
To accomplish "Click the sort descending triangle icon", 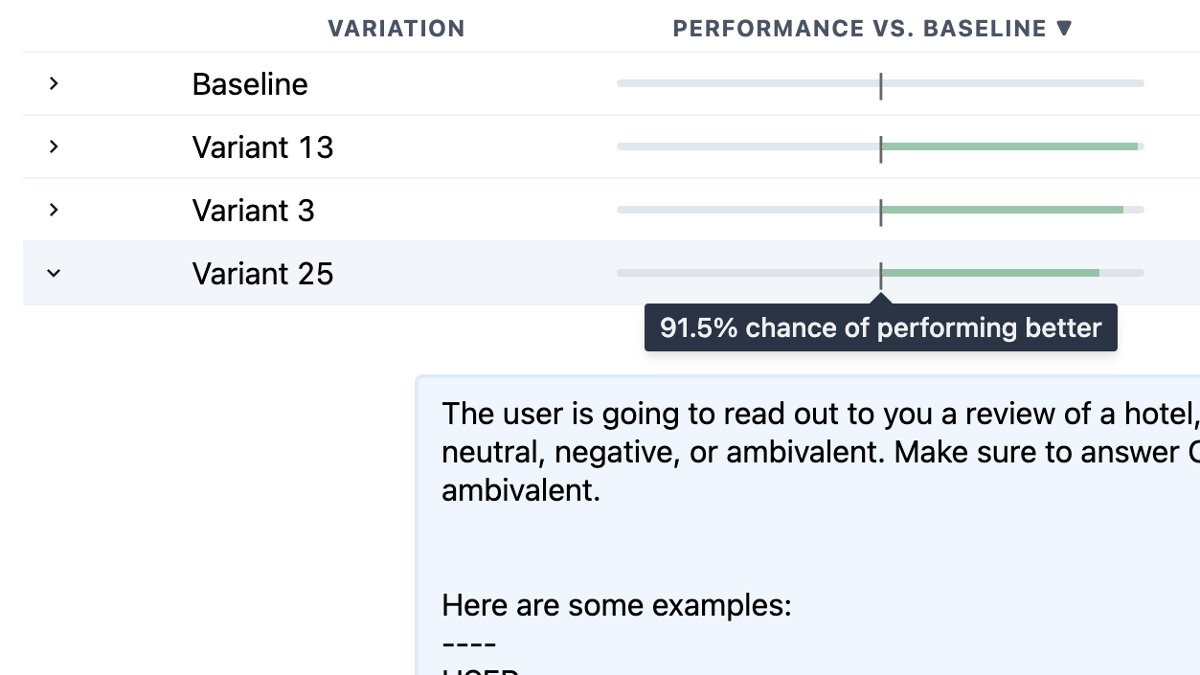I will pos(1064,29).
